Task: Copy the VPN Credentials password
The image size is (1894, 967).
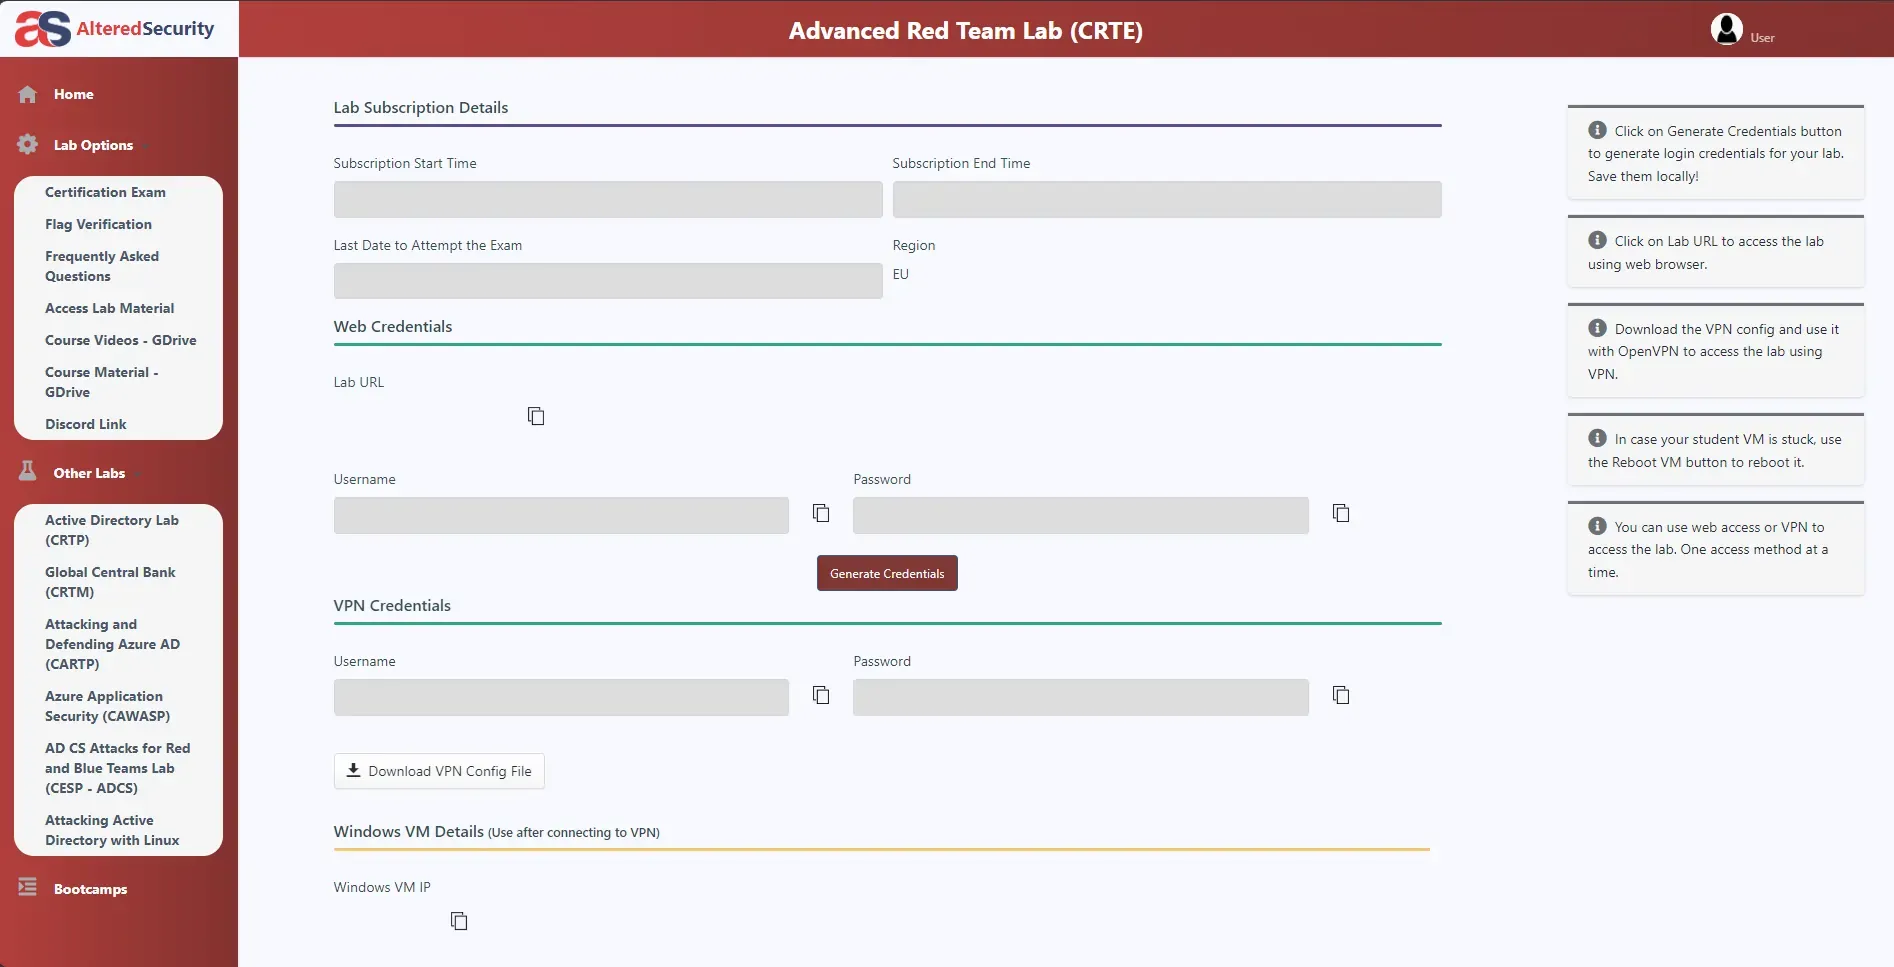Action: point(1340,695)
